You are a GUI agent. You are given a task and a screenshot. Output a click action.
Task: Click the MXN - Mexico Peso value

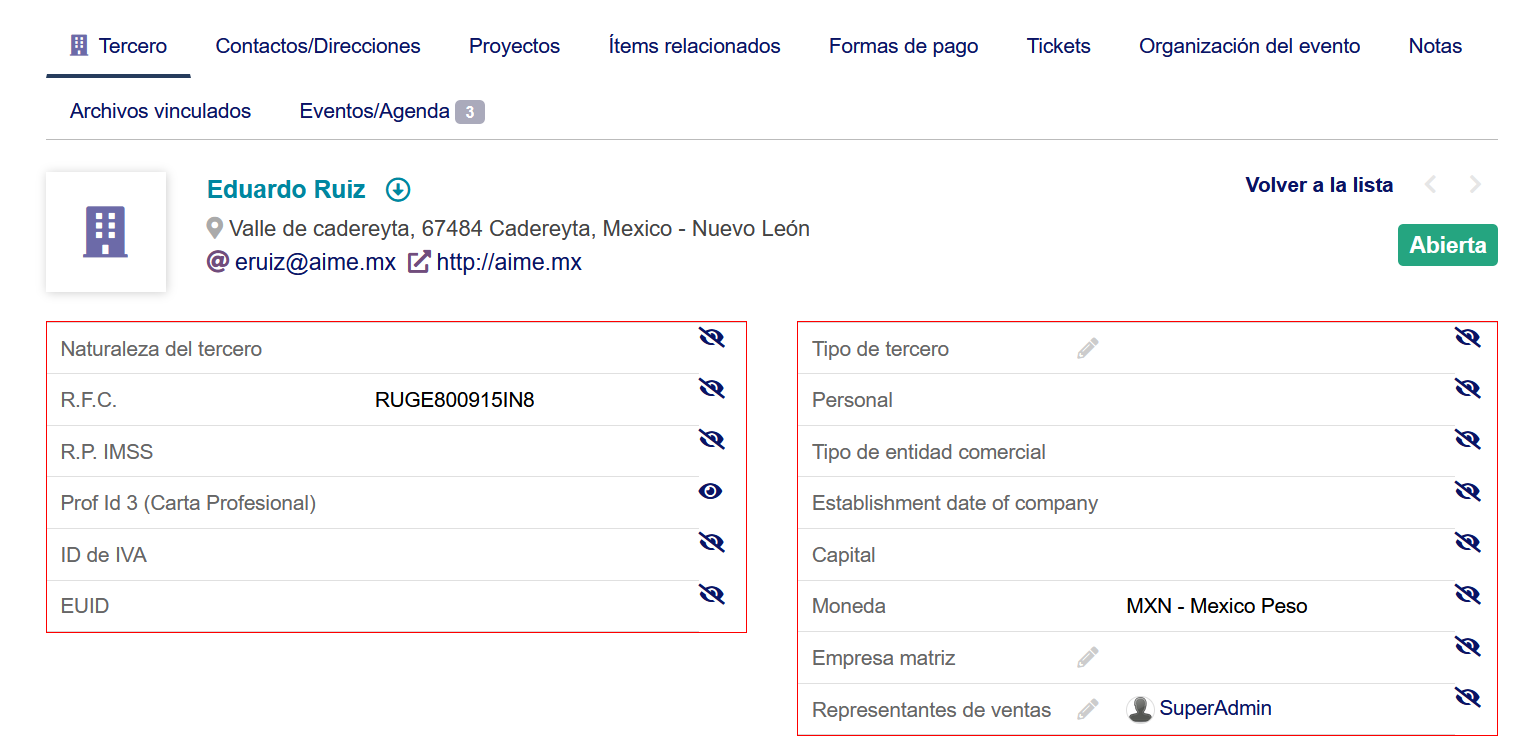point(1217,606)
